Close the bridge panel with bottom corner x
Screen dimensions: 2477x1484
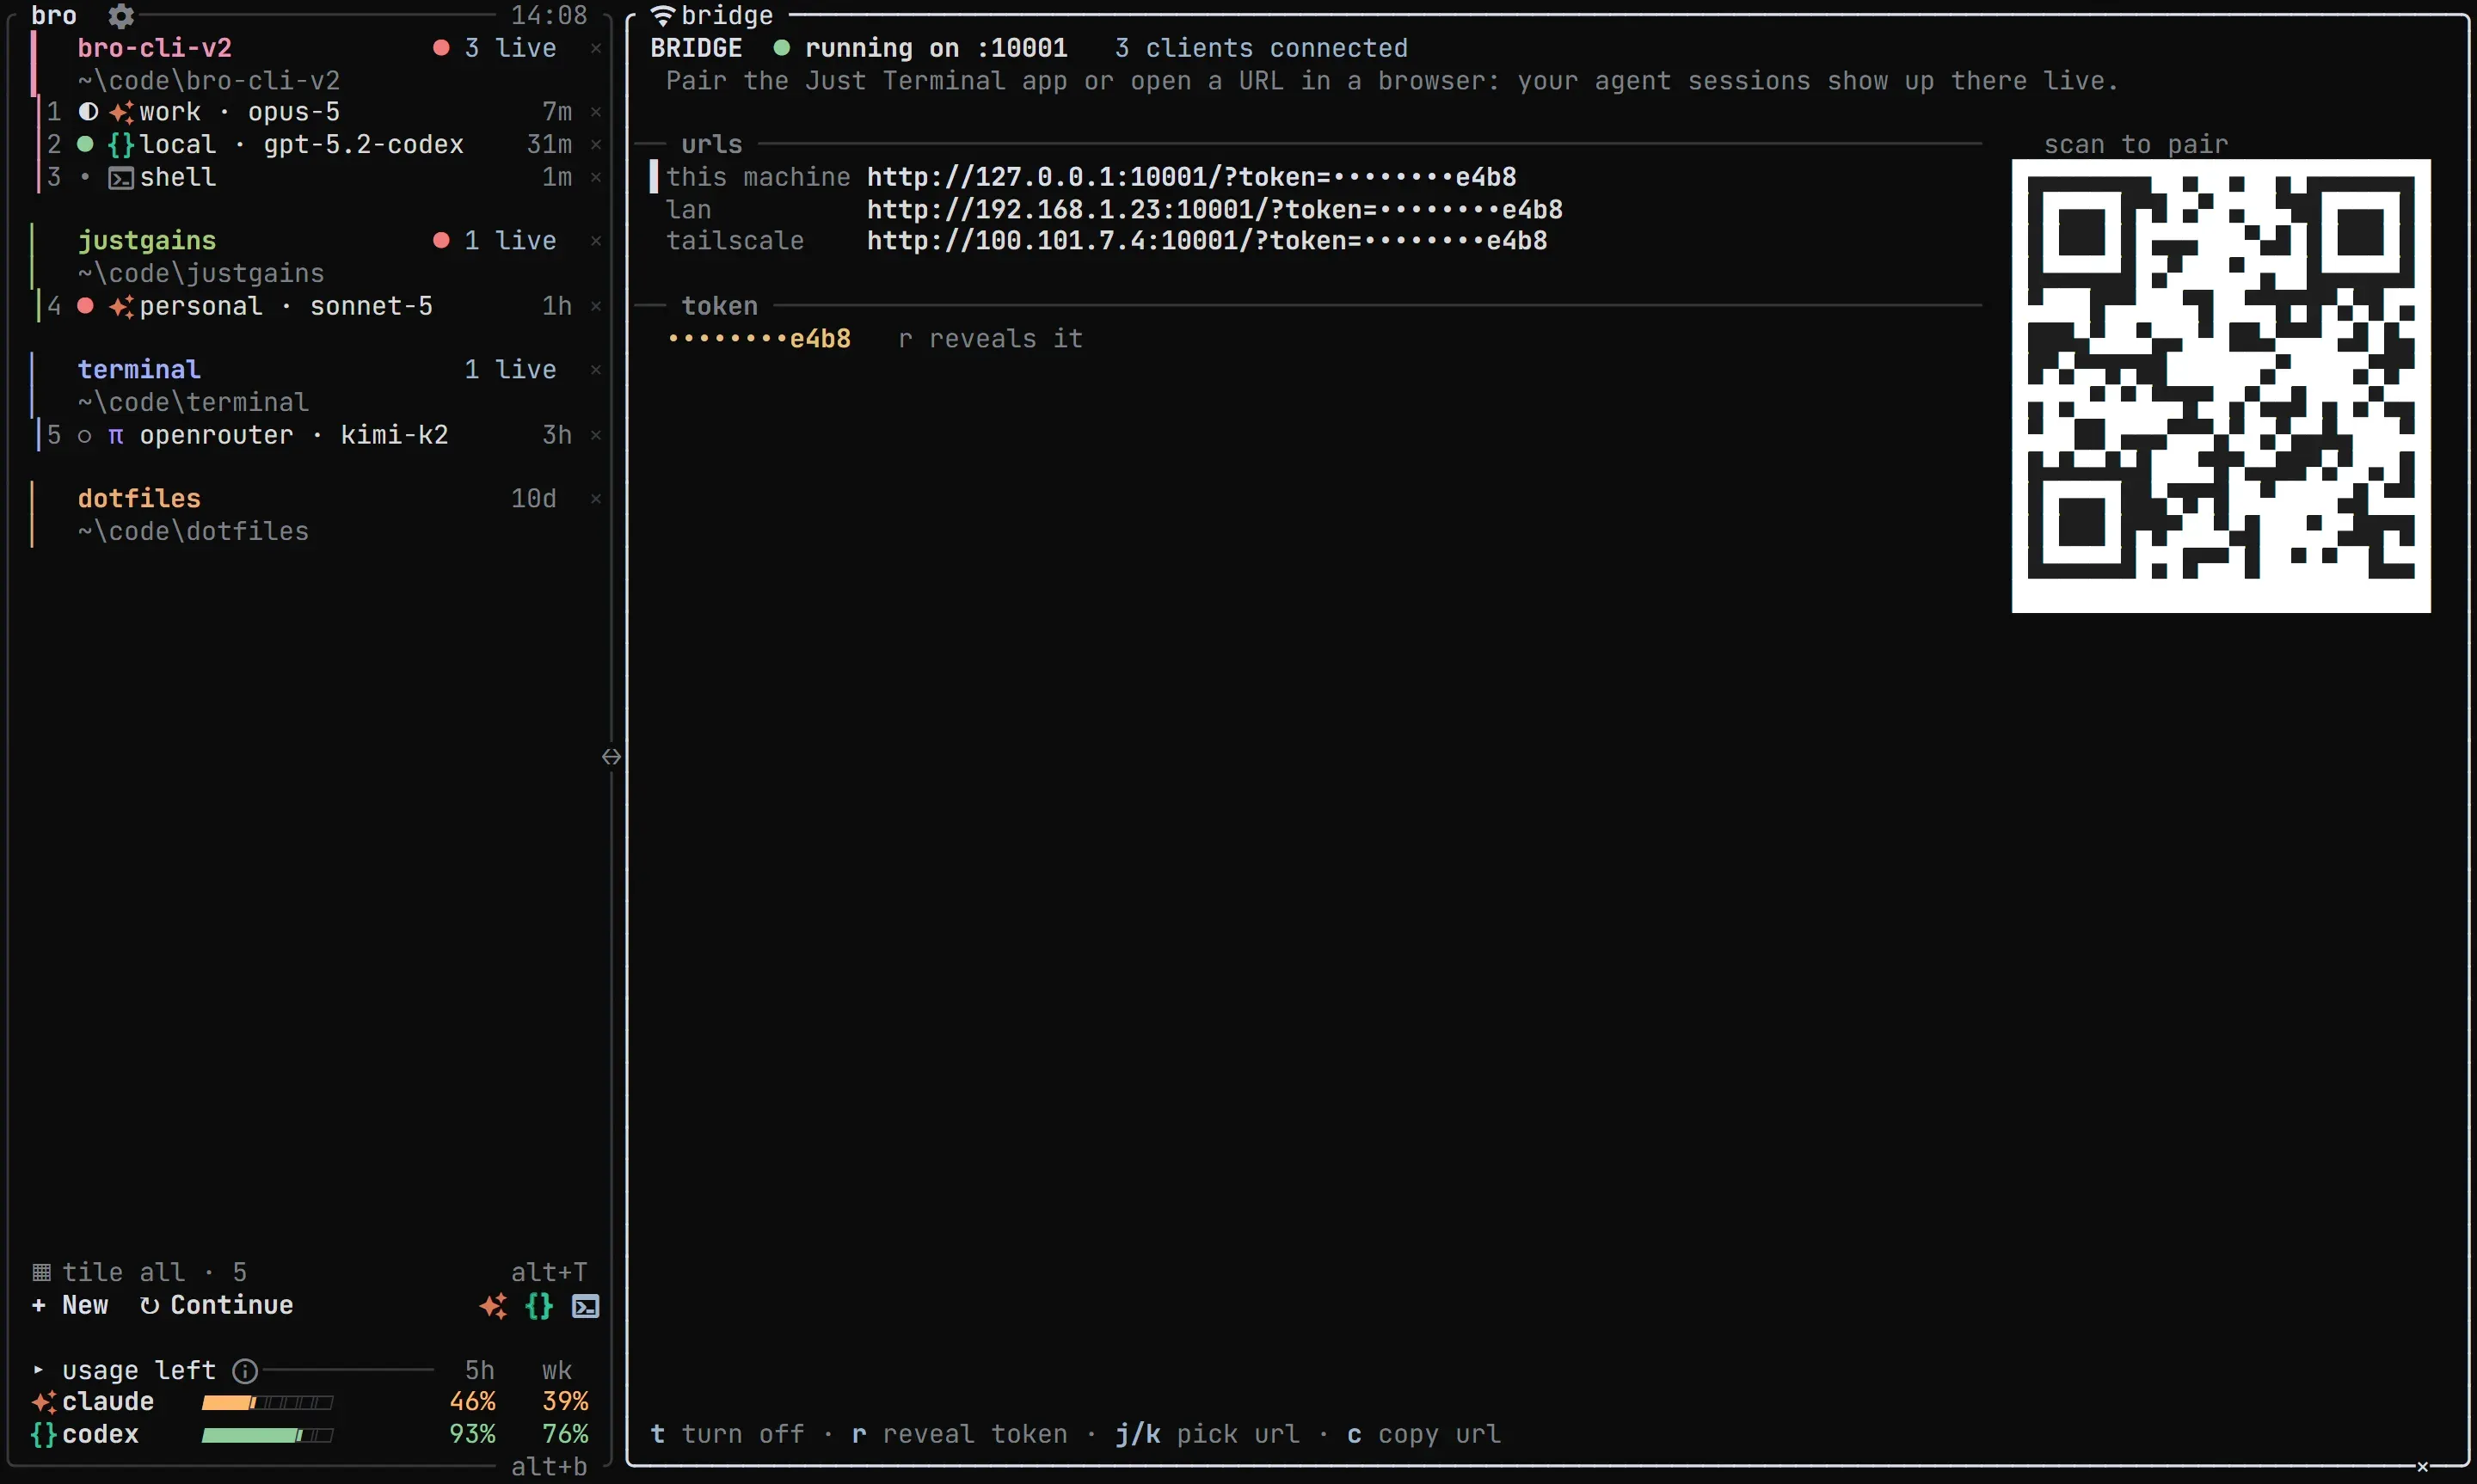(2423, 1467)
